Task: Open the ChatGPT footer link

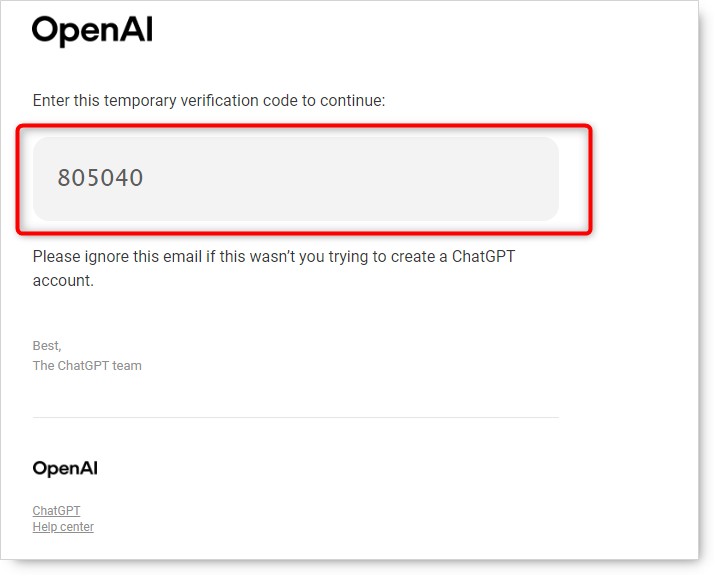Action: click(x=56, y=511)
